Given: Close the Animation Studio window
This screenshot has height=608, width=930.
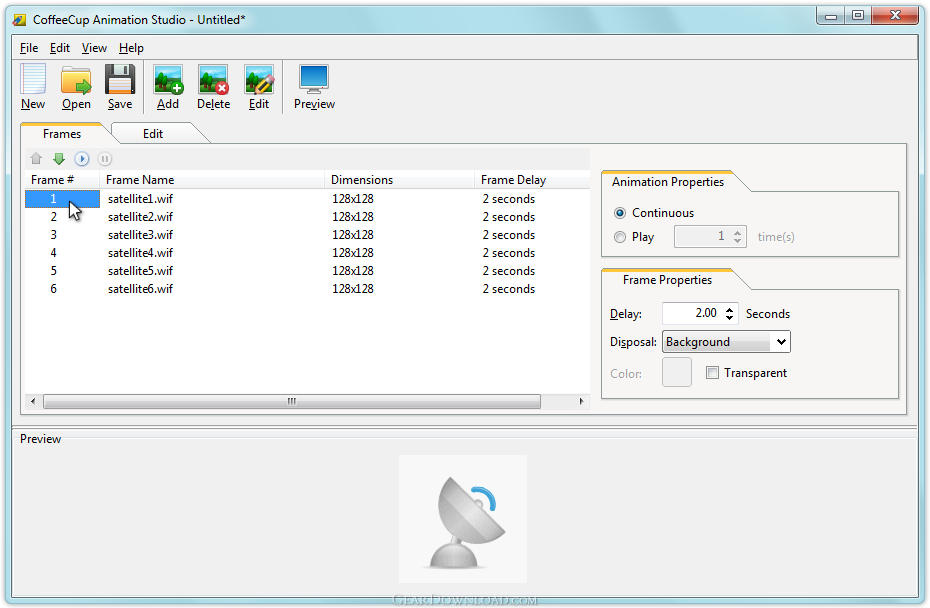Looking at the screenshot, I should point(896,16).
